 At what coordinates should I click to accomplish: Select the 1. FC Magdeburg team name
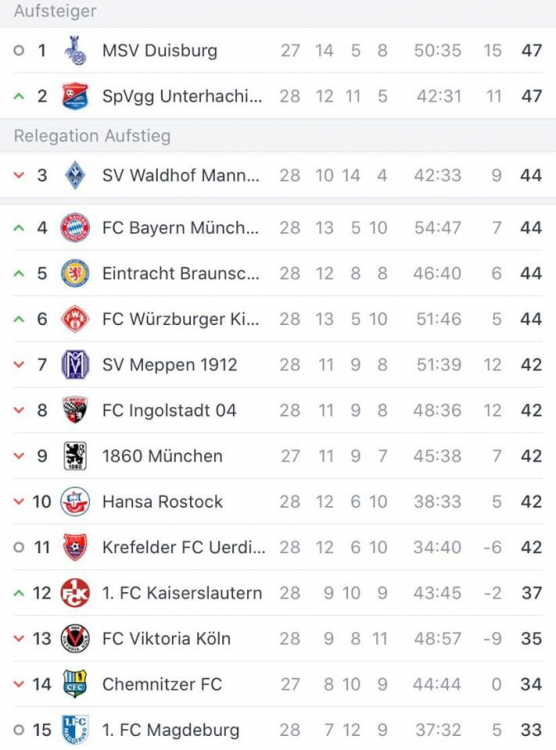click(x=170, y=730)
